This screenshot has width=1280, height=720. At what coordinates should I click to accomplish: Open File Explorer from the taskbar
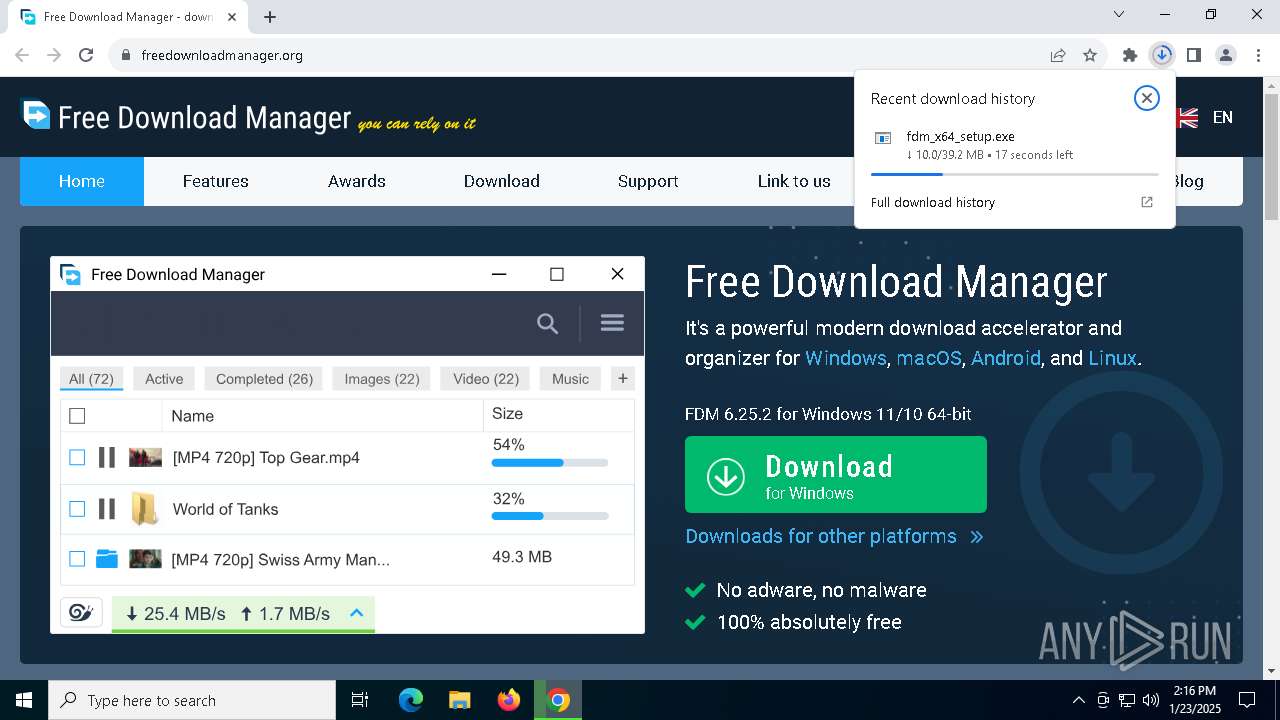459,700
